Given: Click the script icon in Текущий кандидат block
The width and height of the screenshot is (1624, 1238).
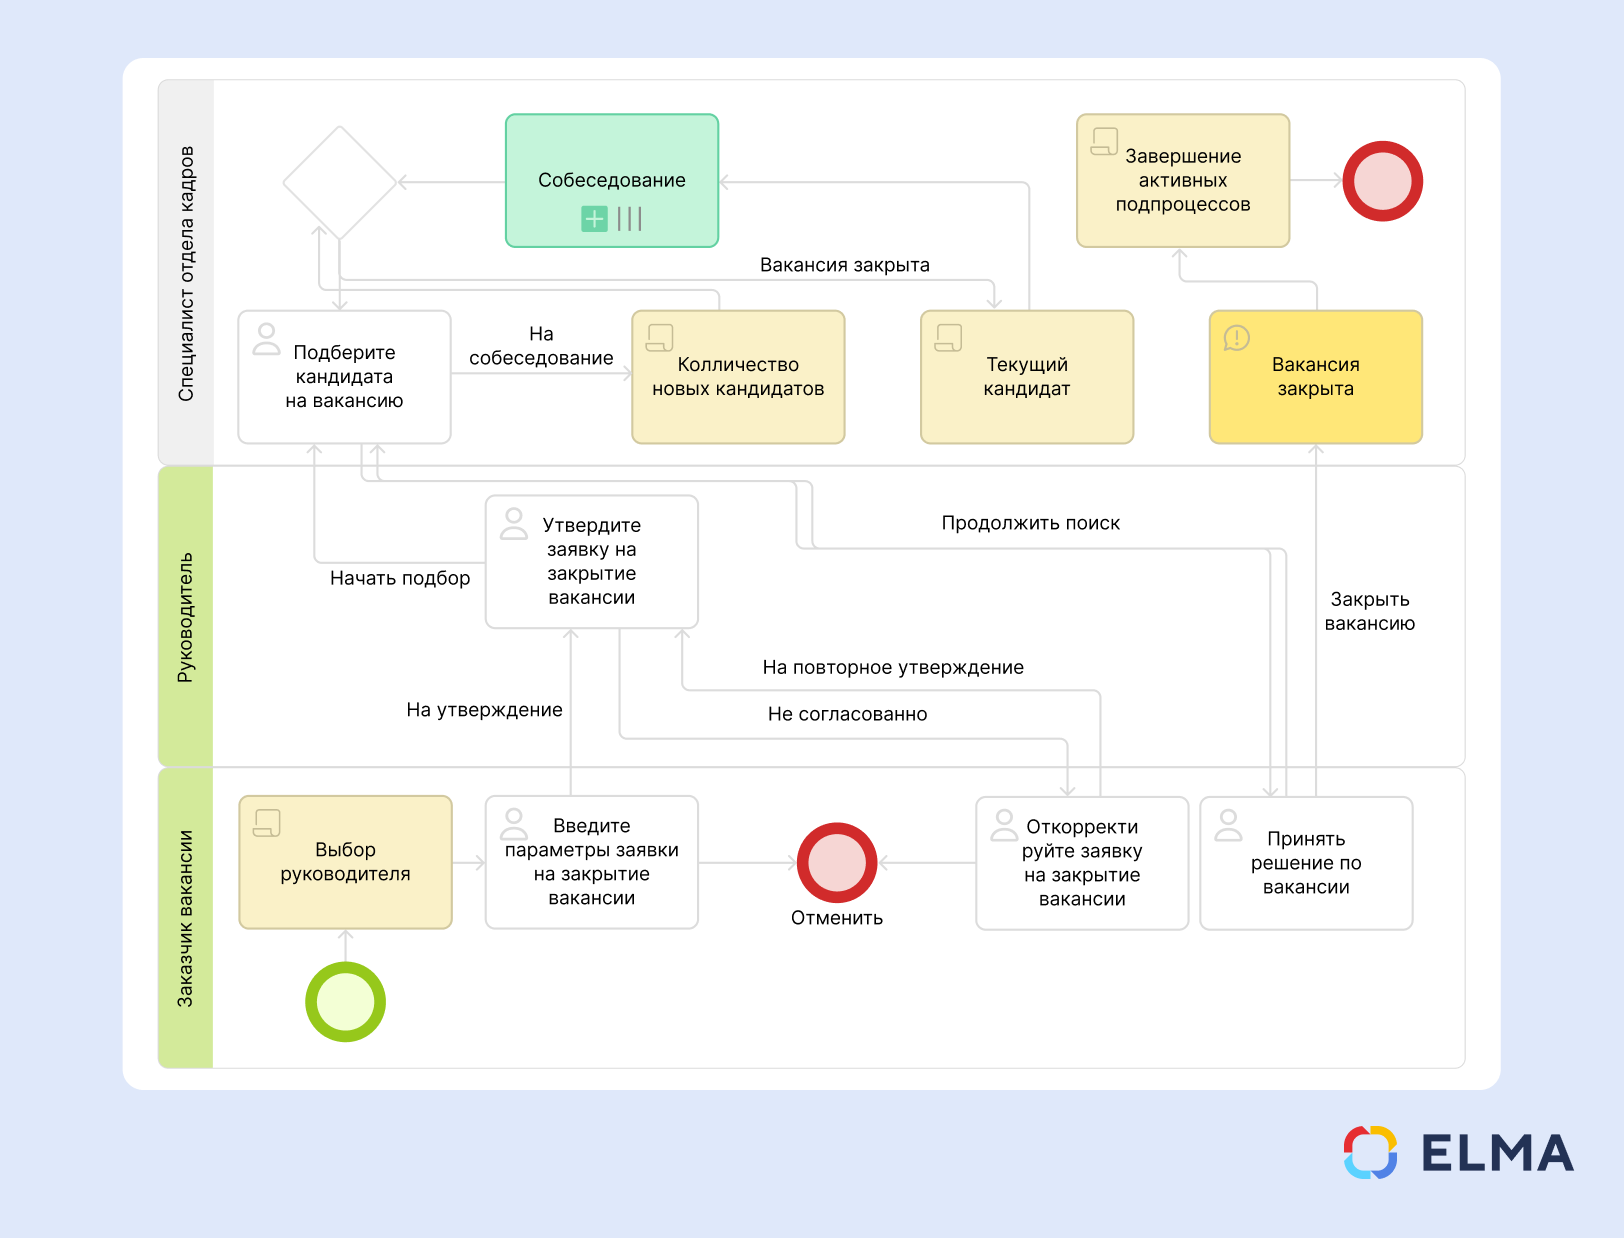Looking at the screenshot, I should click(x=948, y=338).
